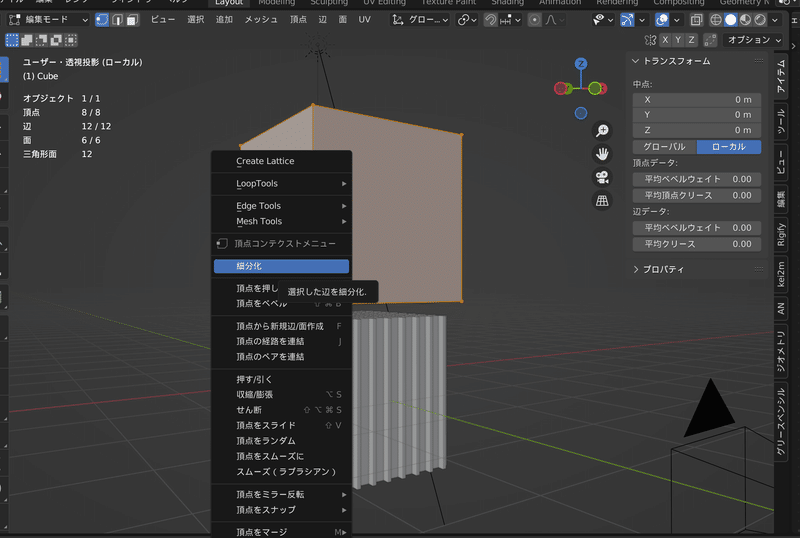Select グローバル median button

(664, 146)
